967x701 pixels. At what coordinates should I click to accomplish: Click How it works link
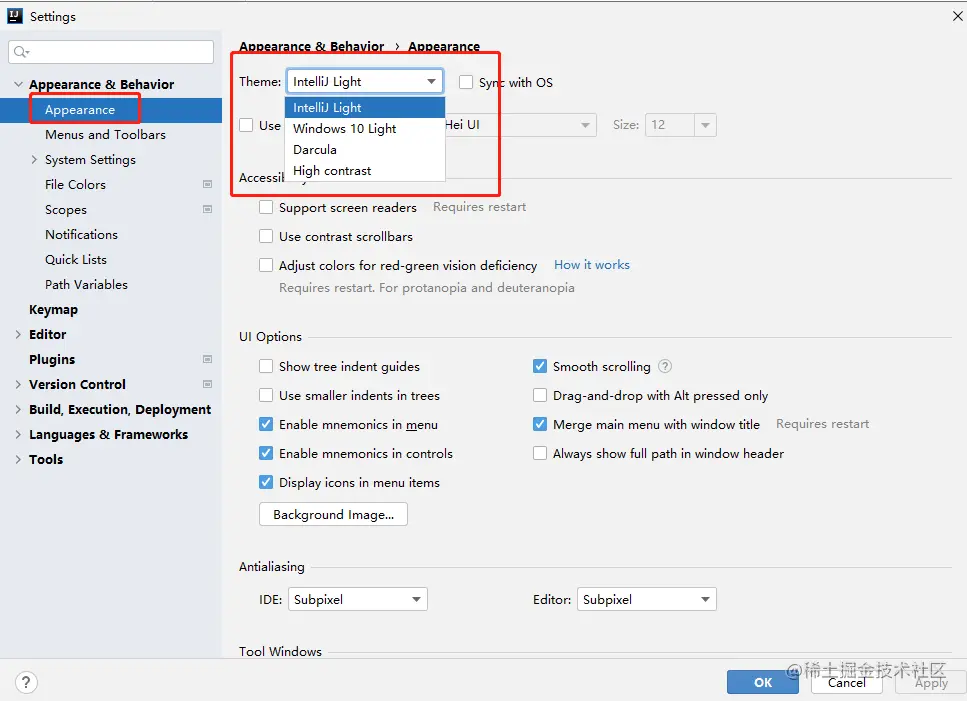(x=591, y=264)
